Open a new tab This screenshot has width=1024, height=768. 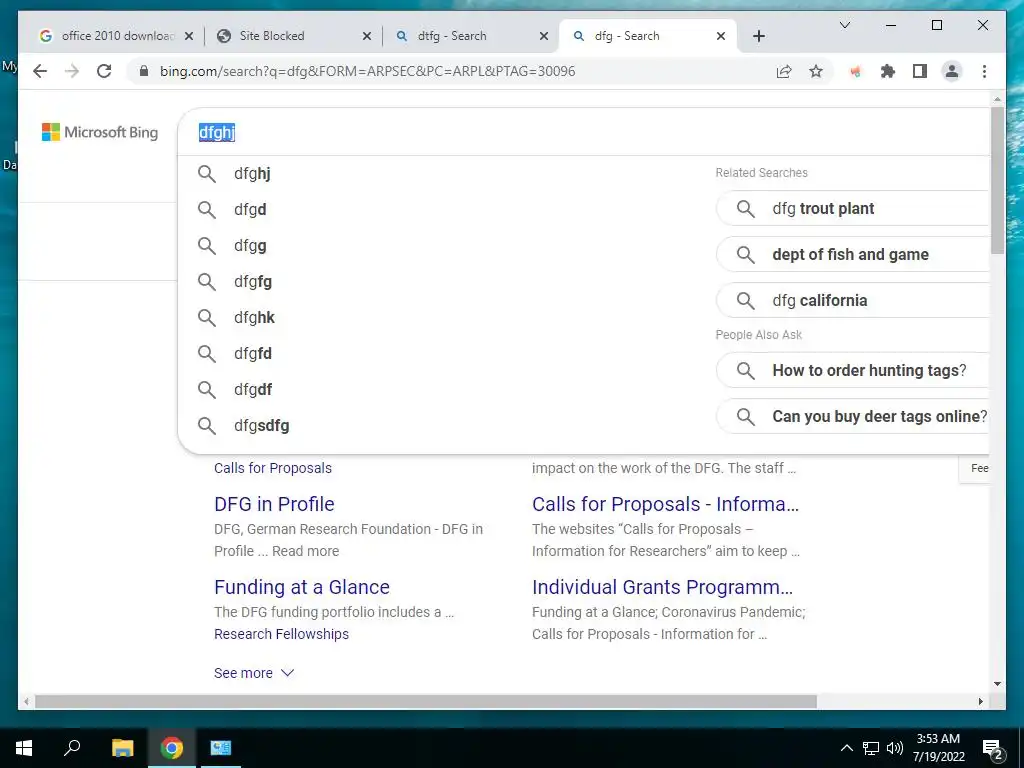tap(758, 36)
